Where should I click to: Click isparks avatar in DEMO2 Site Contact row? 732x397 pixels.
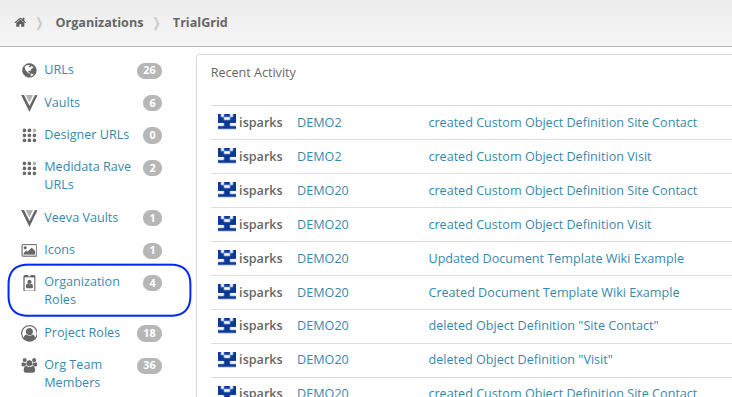point(227,122)
